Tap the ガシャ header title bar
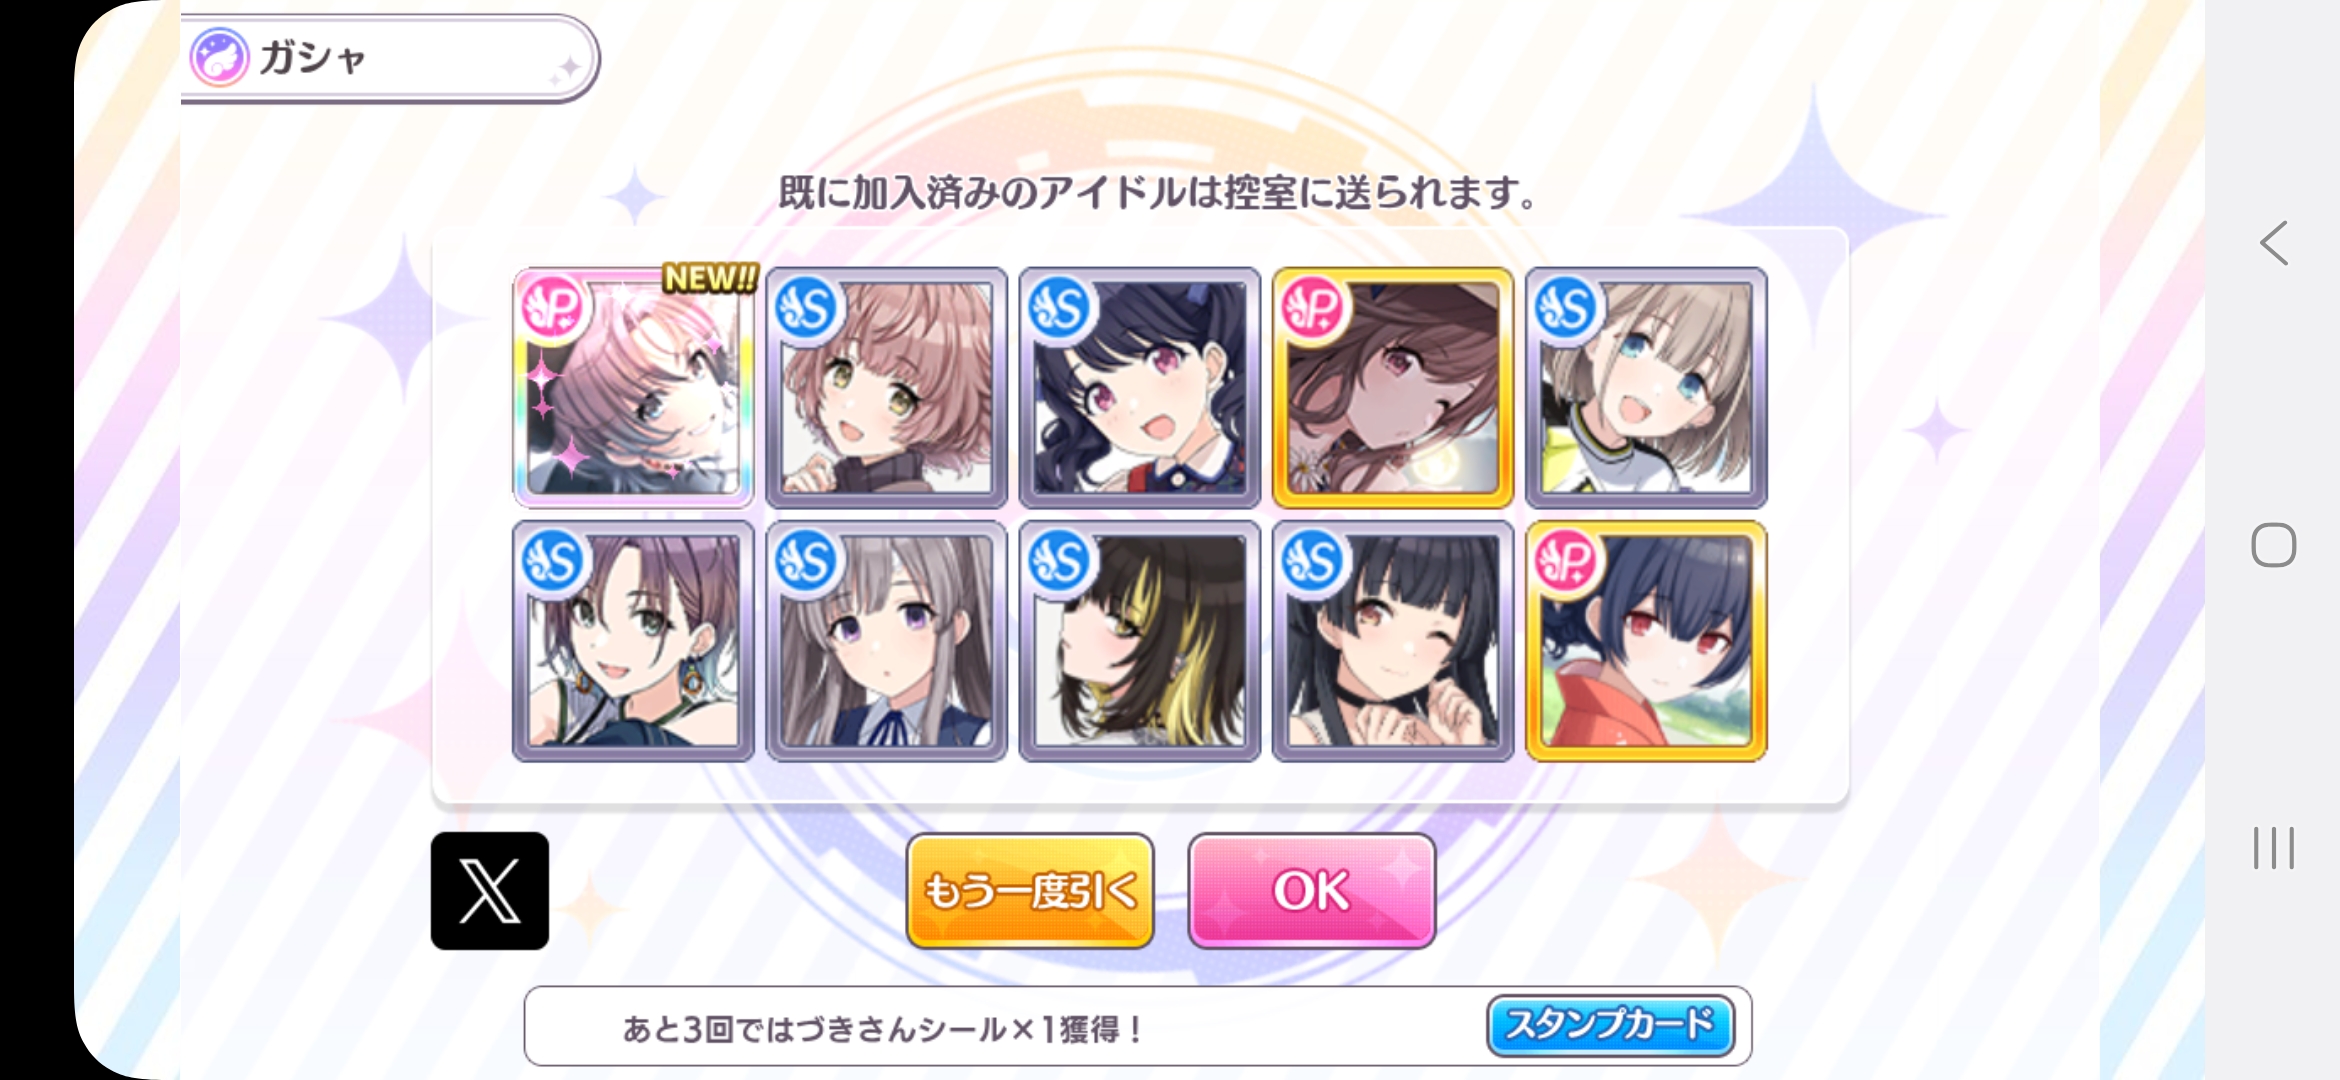2340x1080 pixels. pyautogui.click(x=390, y=58)
